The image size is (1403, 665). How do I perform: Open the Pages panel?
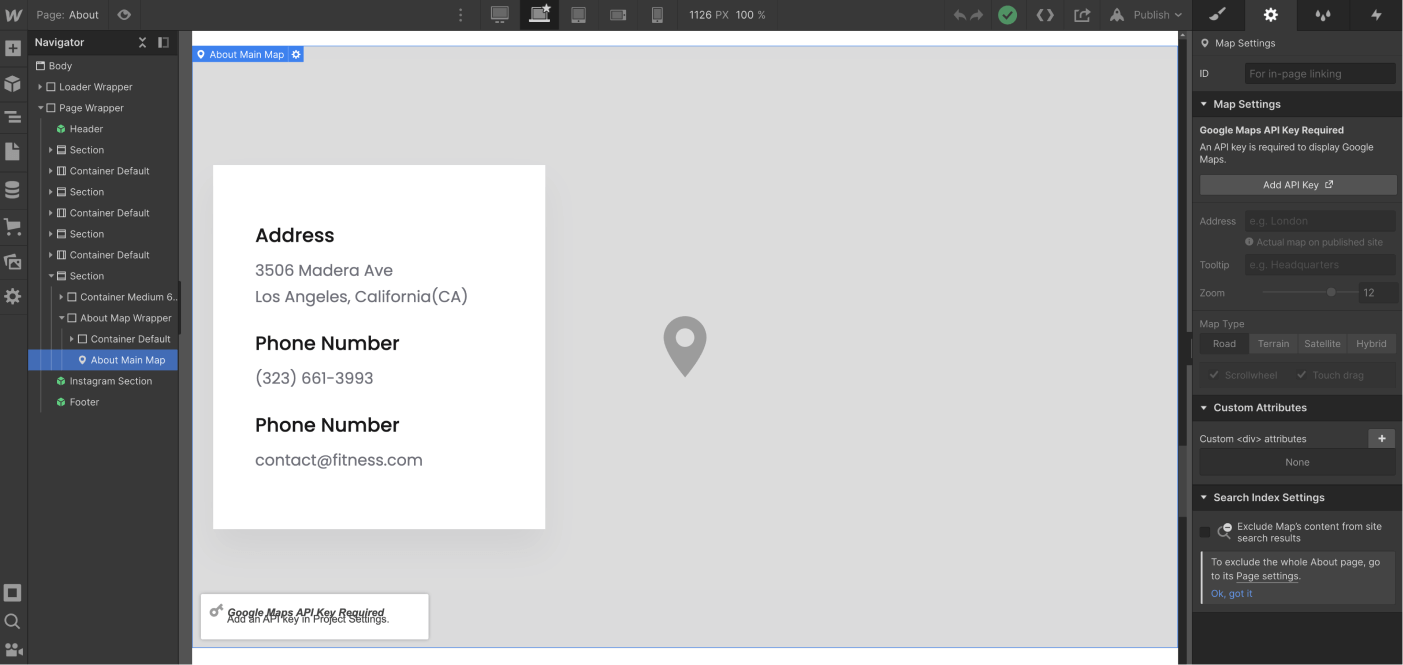tap(14, 151)
